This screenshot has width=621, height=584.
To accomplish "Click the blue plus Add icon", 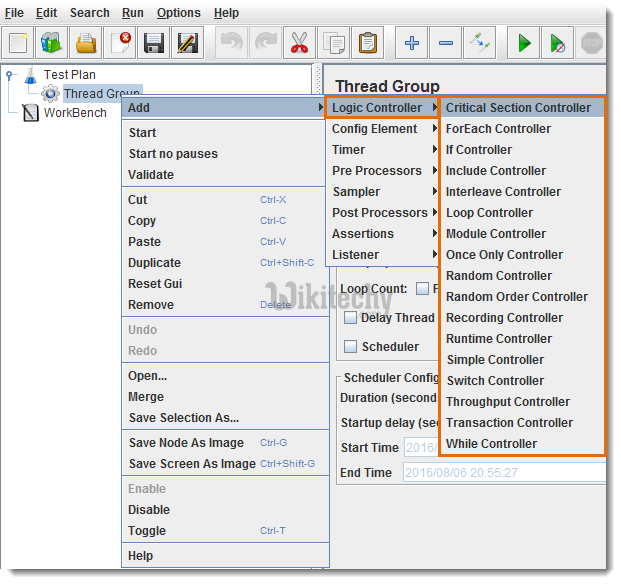I will coord(412,43).
